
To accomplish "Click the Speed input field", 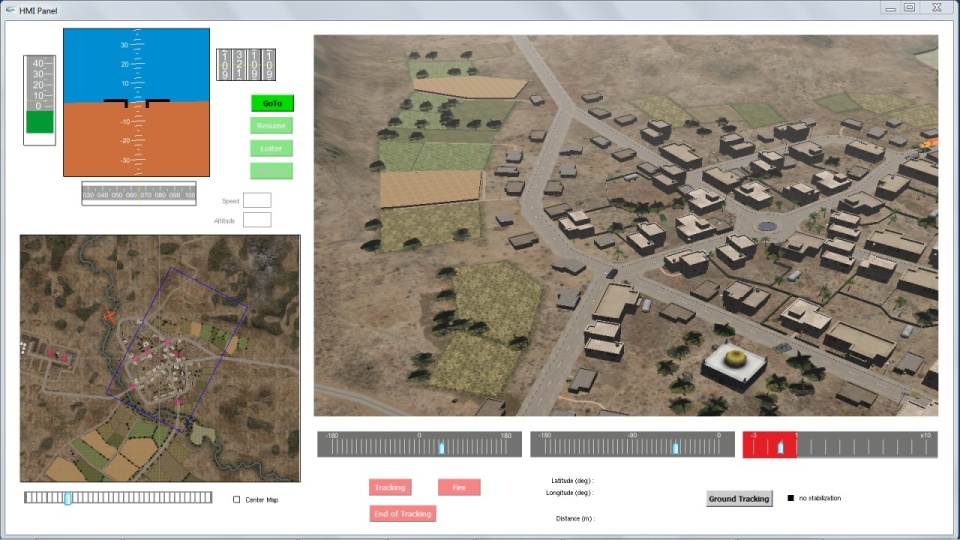I will [257, 200].
